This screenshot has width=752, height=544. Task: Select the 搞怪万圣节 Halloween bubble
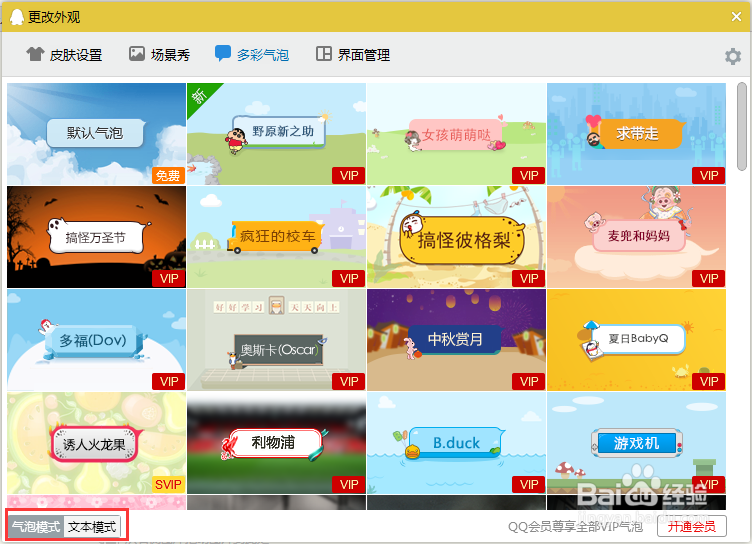coord(96,237)
